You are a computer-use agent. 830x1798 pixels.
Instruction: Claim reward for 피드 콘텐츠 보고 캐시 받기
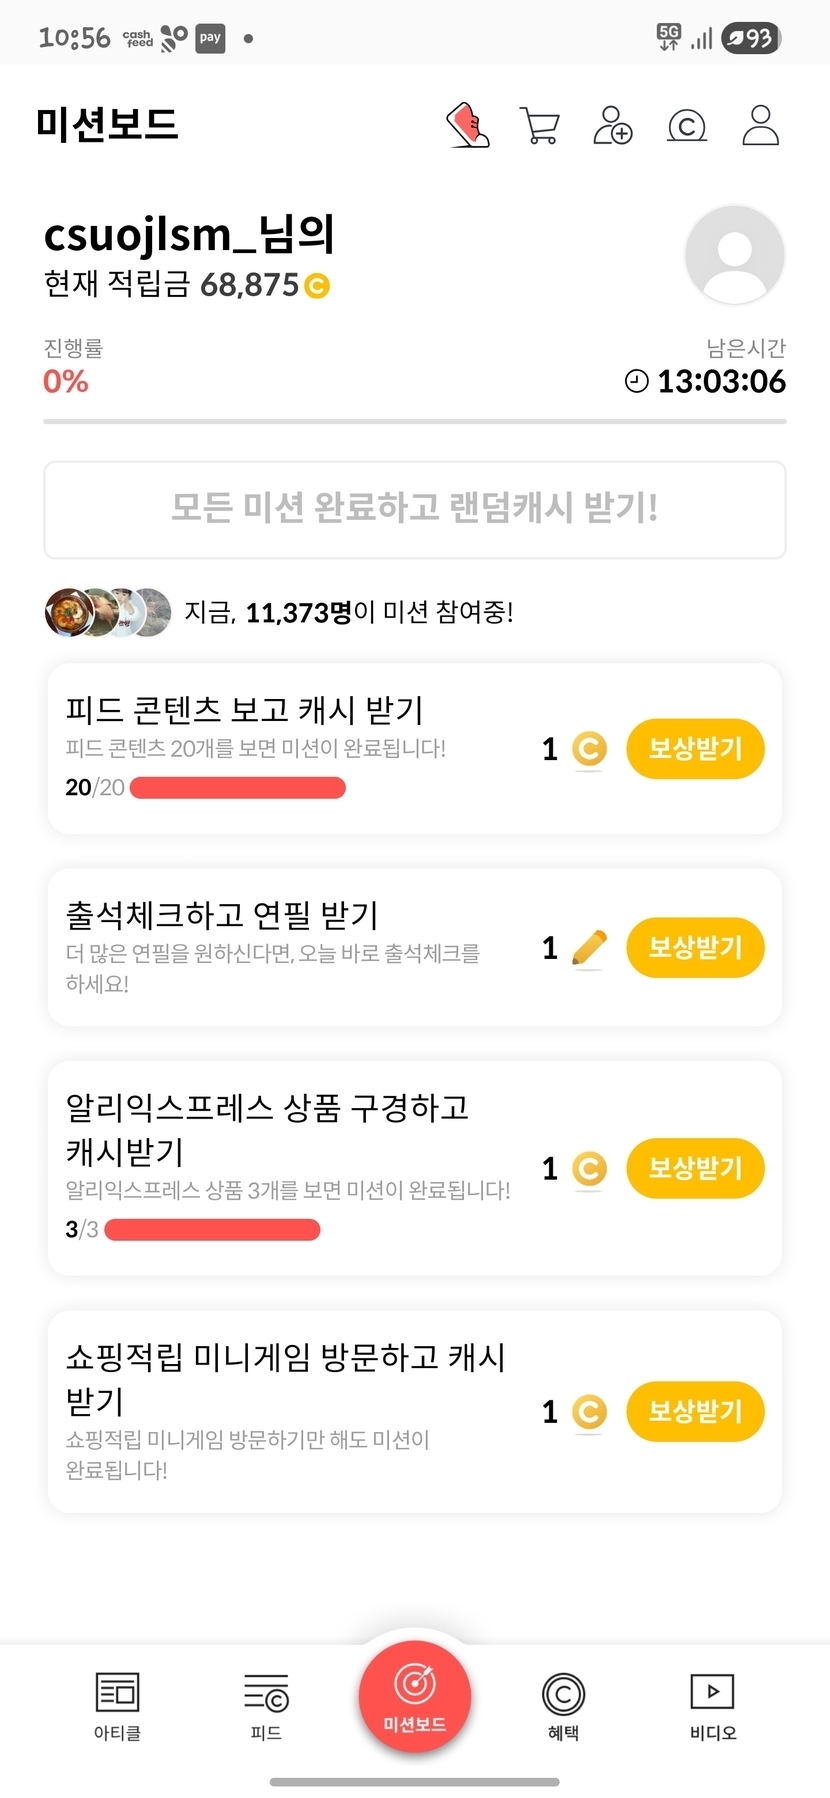[695, 748]
